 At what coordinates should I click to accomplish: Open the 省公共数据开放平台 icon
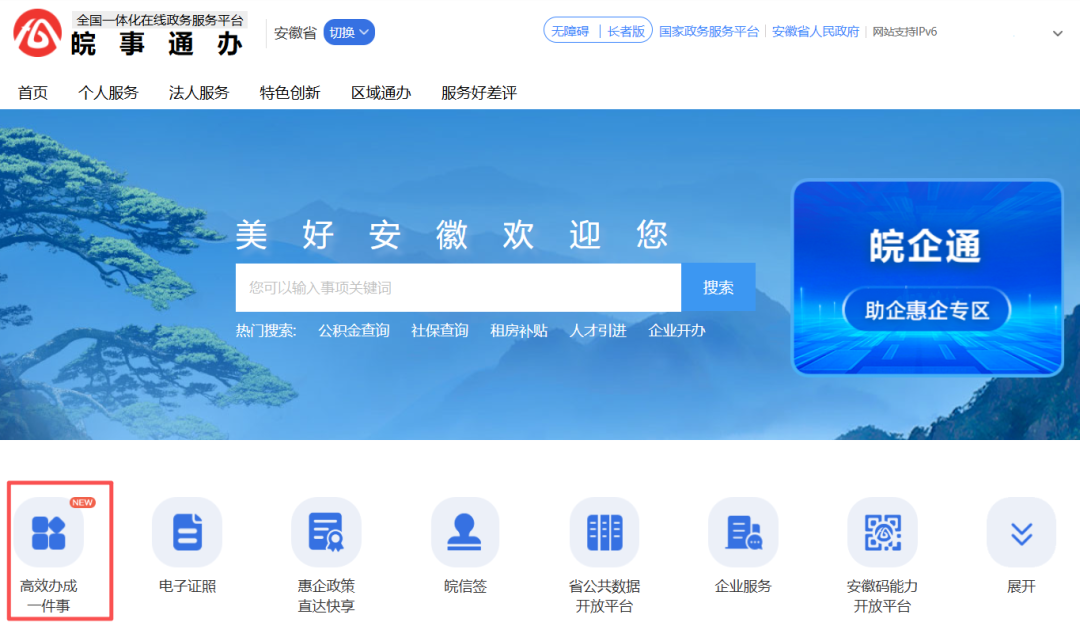(604, 532)
